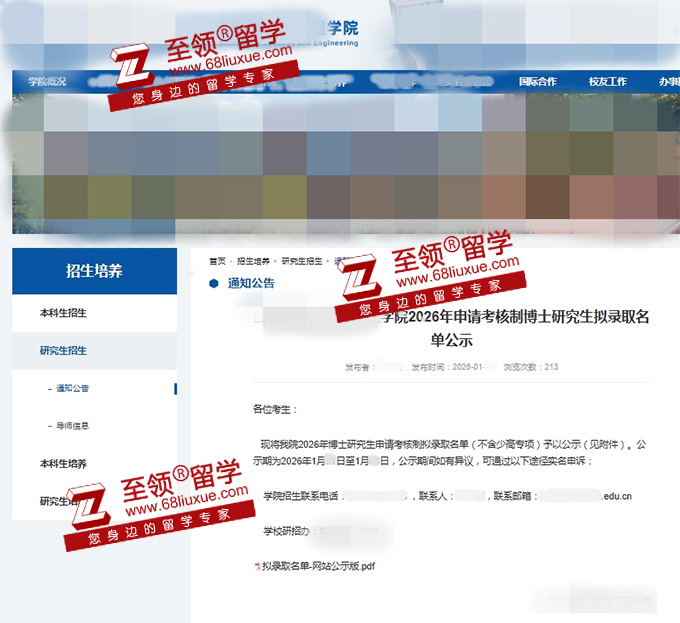
Task: Collapse the 研究生招生 sidebar section
Action: [63, 350]
